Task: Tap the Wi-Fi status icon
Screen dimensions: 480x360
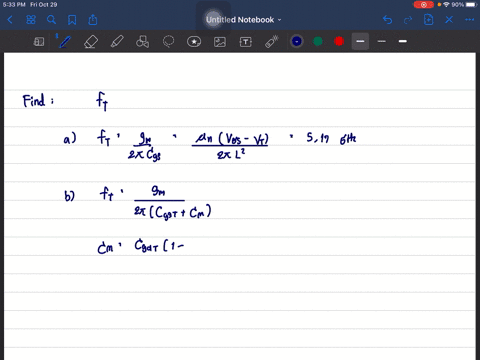Action: pyautogui.click(x=446, y=5)
